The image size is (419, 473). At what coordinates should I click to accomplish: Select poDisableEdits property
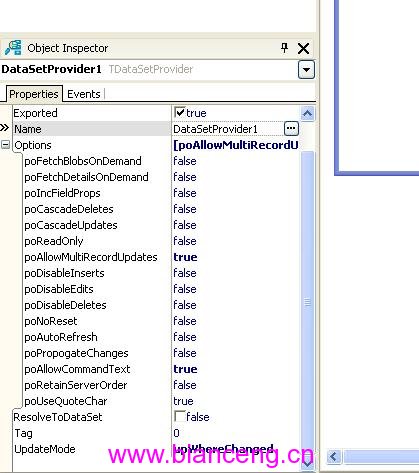[59, 289]
